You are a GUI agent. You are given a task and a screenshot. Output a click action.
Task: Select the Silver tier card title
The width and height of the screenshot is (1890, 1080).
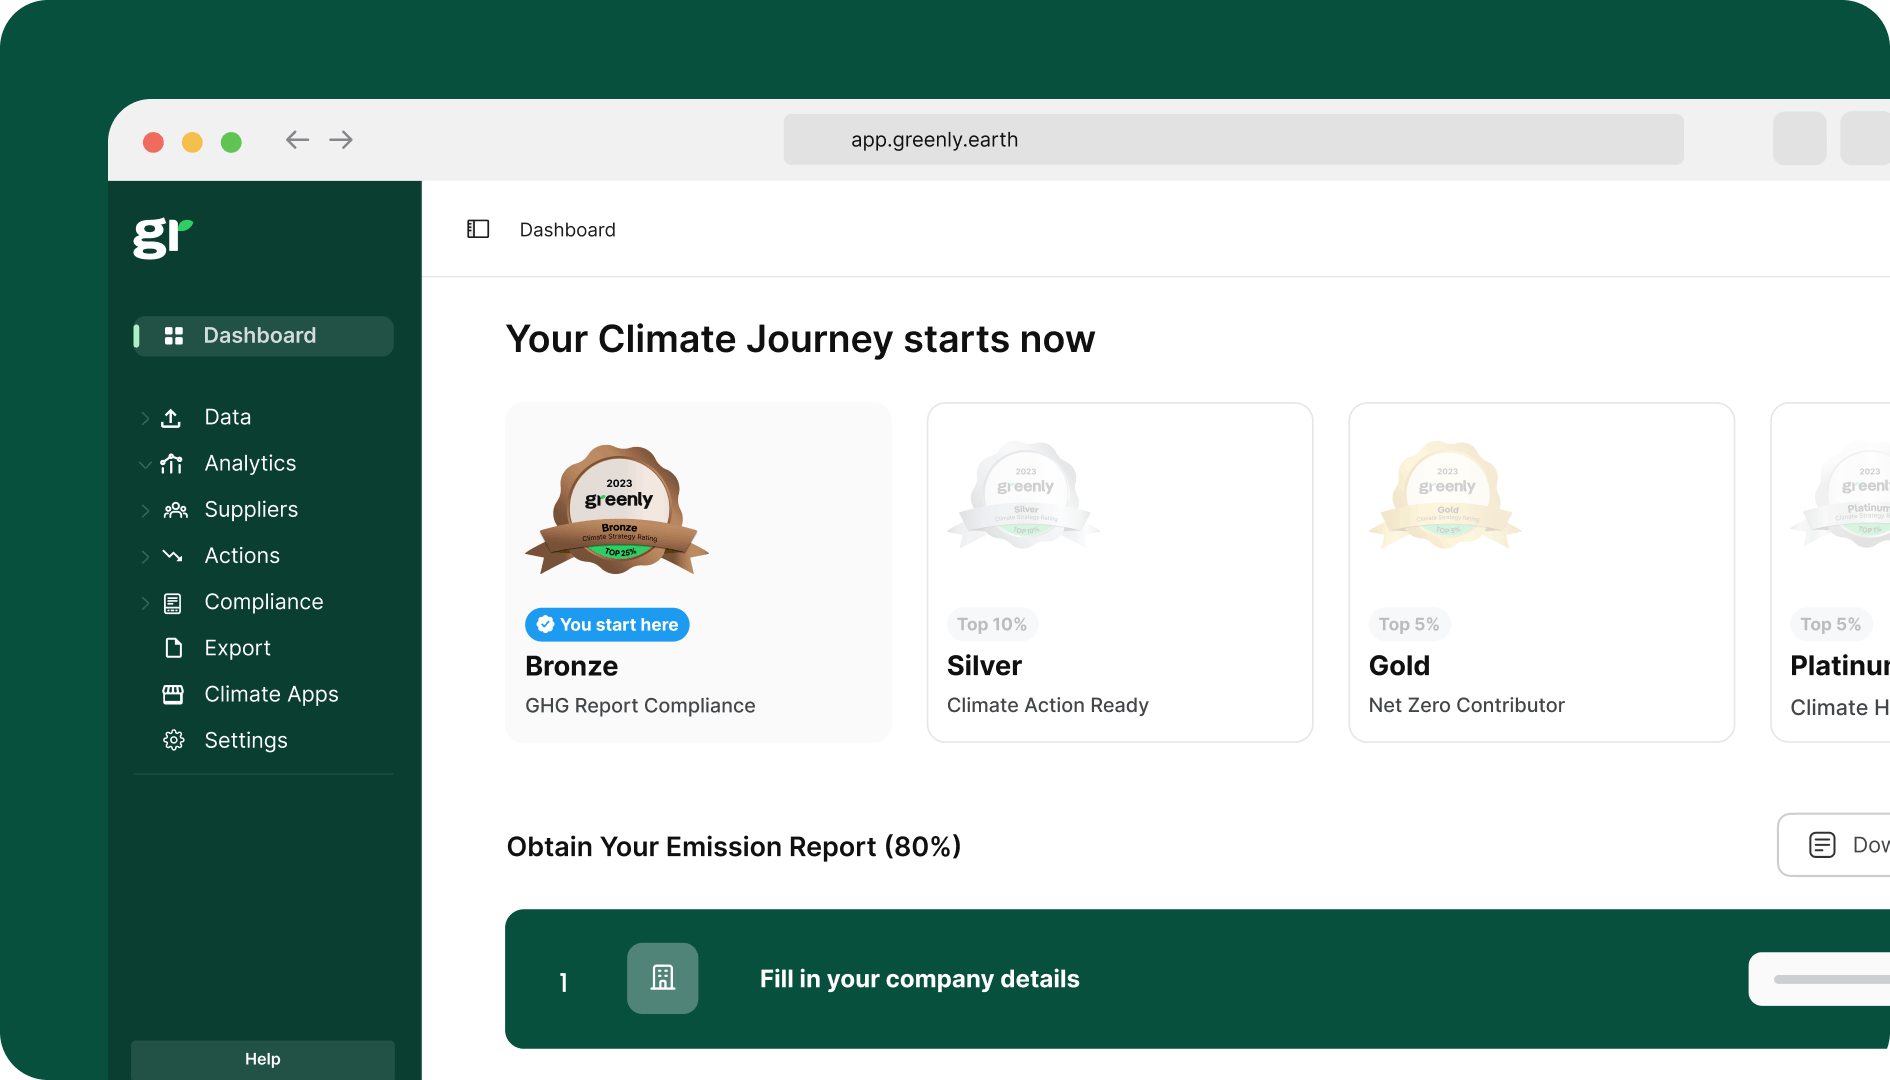[x=984, y=666]
